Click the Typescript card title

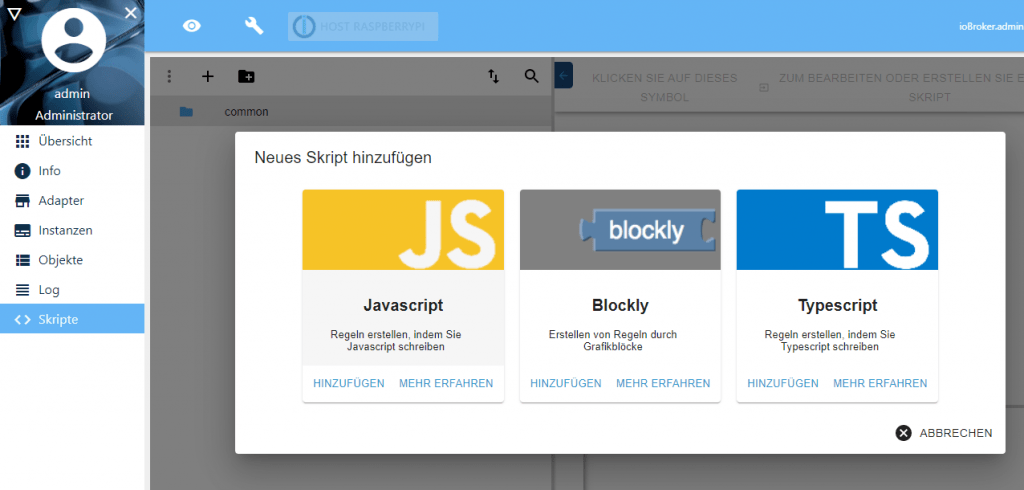tap(837, 306)
